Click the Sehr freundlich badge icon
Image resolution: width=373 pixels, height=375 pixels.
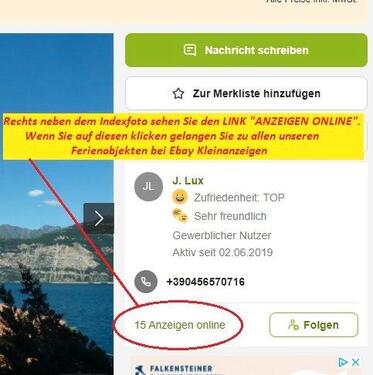(x=180, y=216)
